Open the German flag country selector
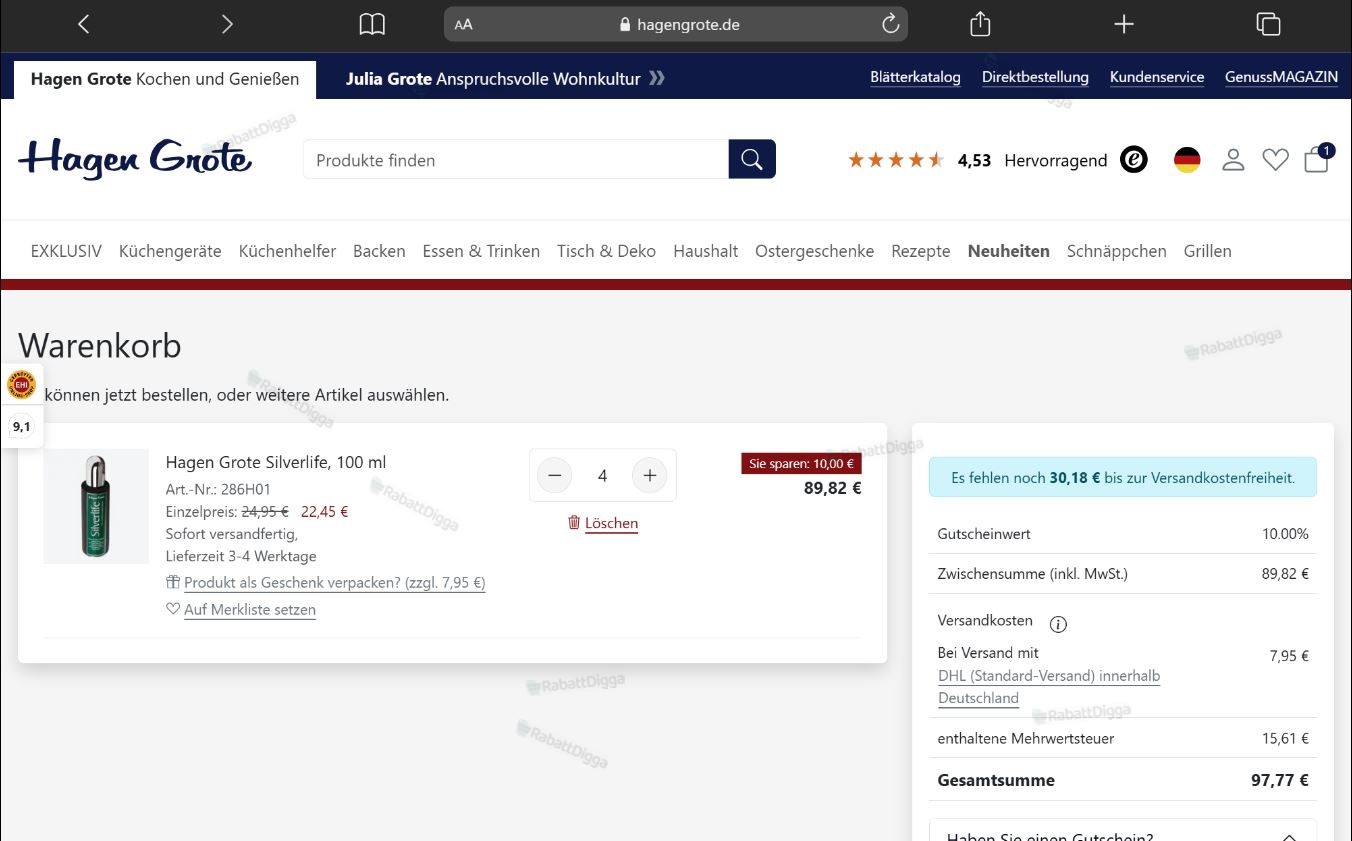1352x841 pixels. pyautogui.click(x=1187, y=160)
